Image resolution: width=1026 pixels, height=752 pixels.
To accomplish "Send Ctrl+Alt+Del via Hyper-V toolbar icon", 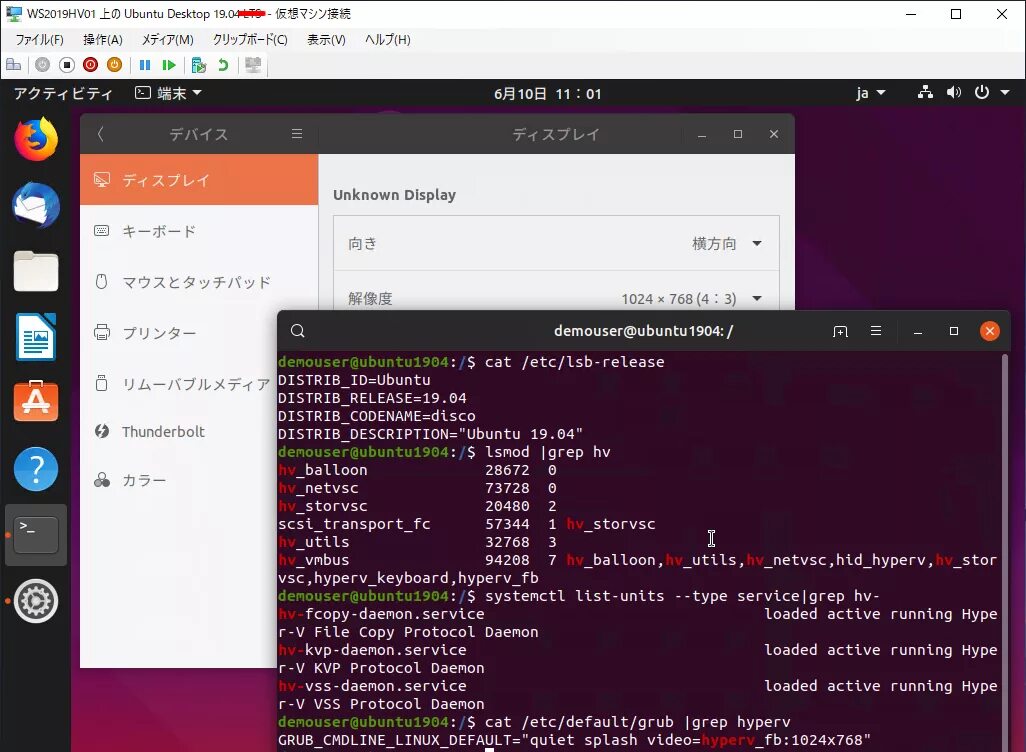I will [x=13, y=65].
